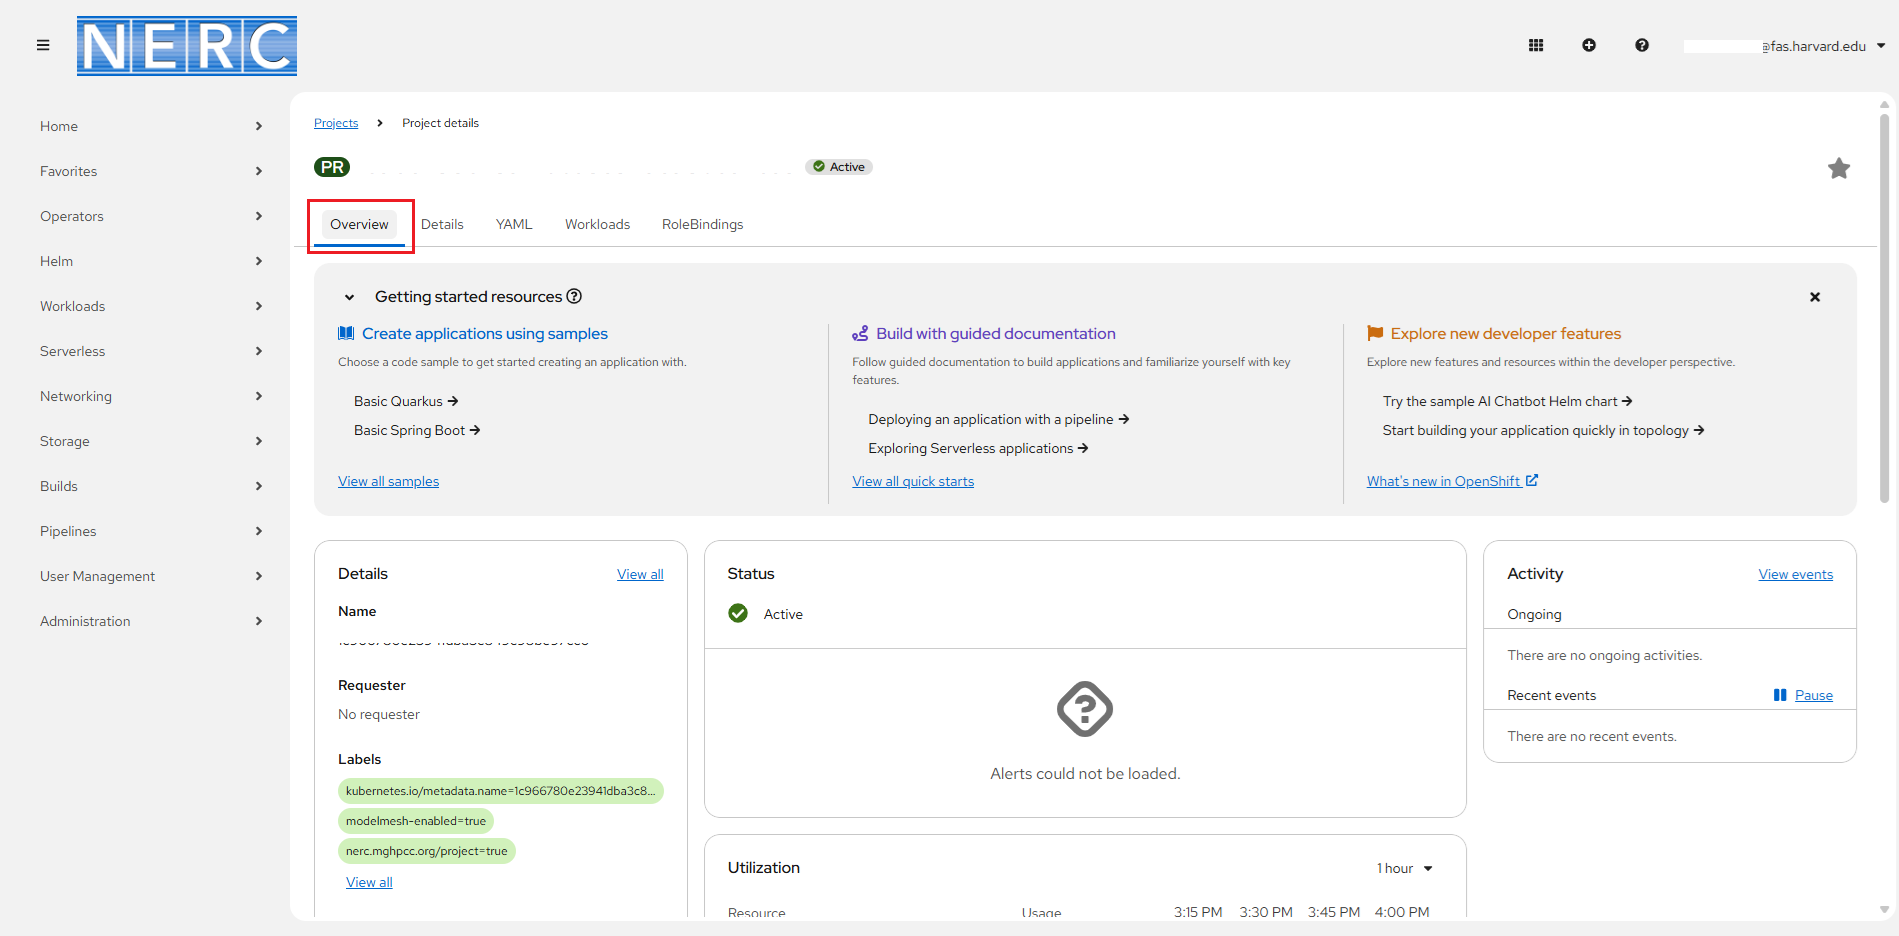Viewport: 1899px width, 936px height.
Task: Click the hamburger navigation menu icon
Action: [x=43, y=45]
